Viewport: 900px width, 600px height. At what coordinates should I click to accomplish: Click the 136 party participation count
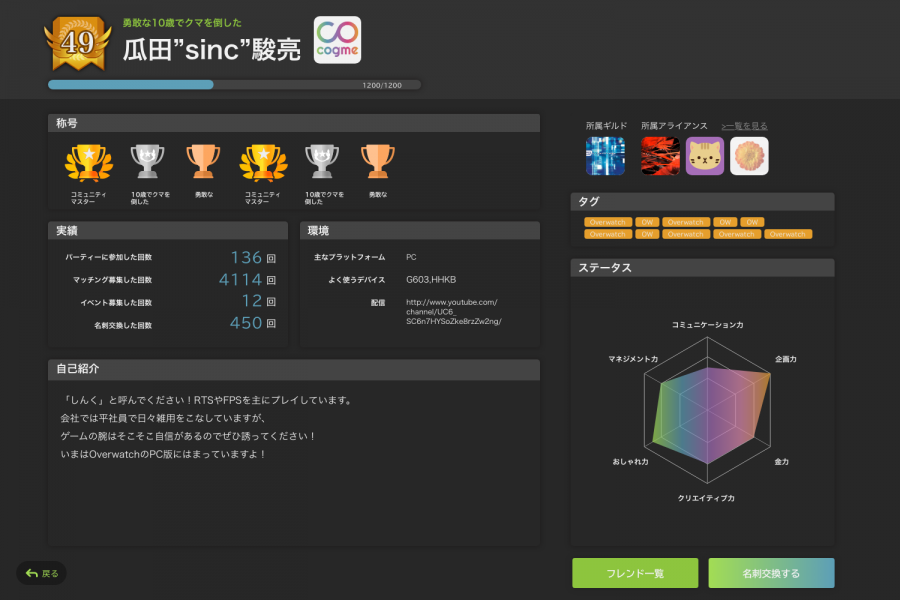pyautogui.click(x=246, y=257)
